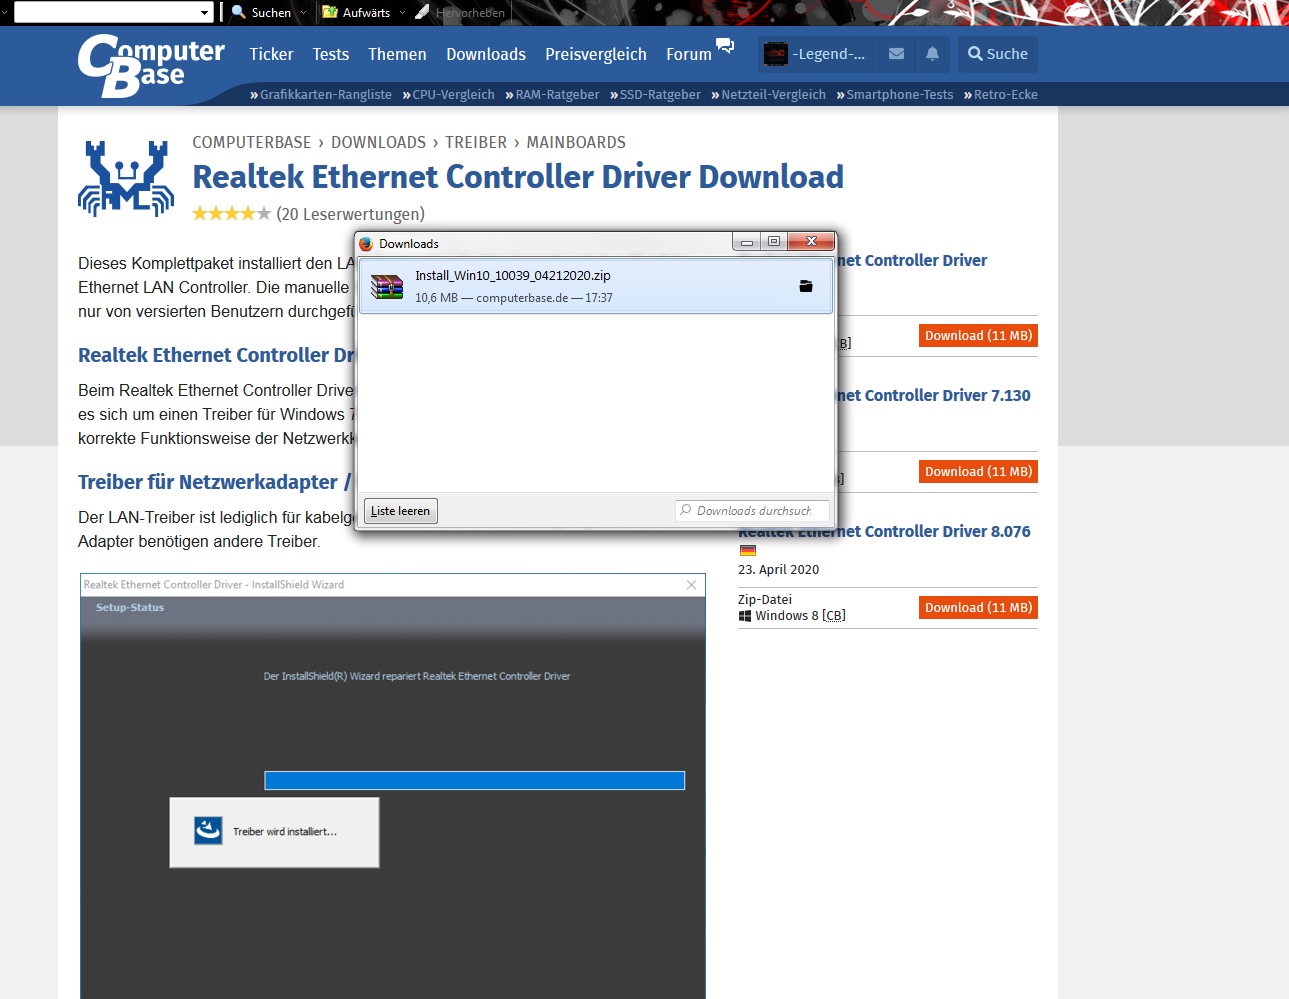Click Download (11 MB) for Windows 8 driver

978,608
